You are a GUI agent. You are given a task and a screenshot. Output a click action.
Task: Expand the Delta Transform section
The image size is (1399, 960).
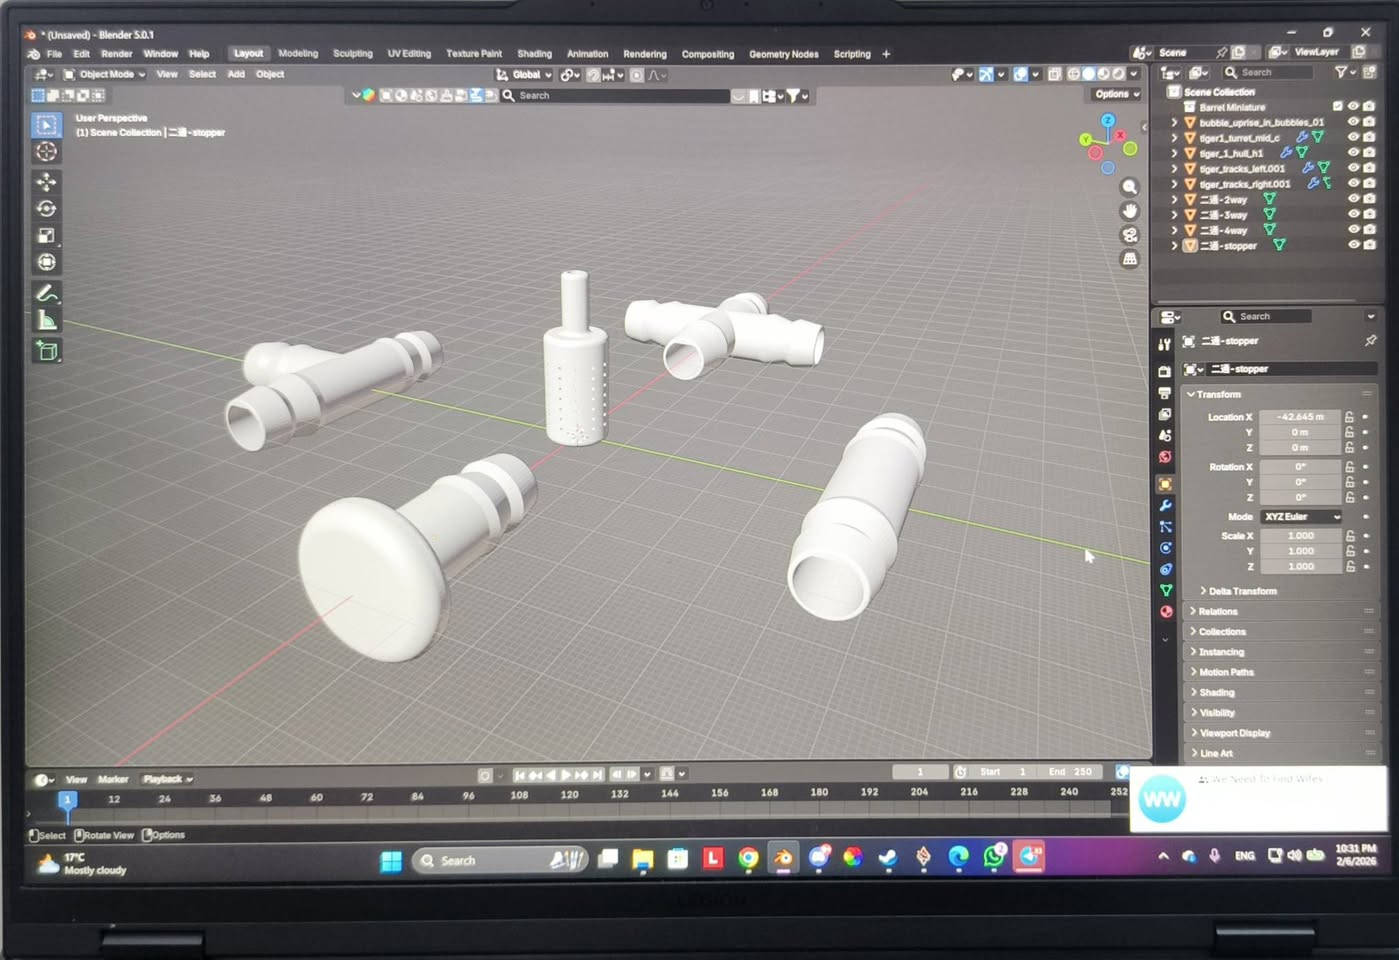pos(1241,591)
